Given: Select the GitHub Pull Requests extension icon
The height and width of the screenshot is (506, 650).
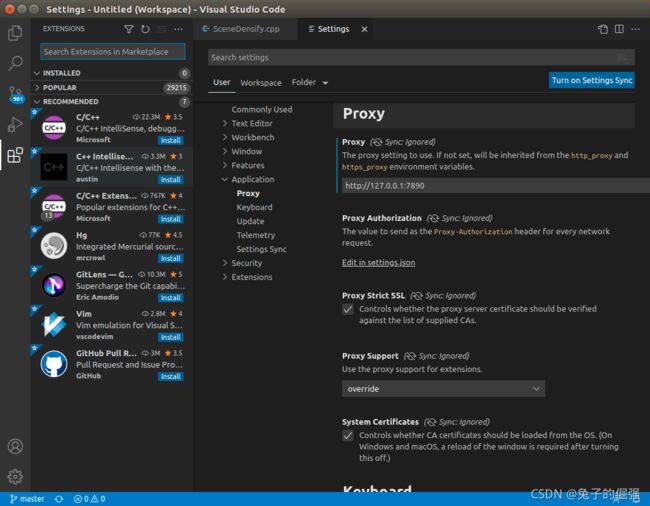Looking at the screenshot, I should coord(54,364).
